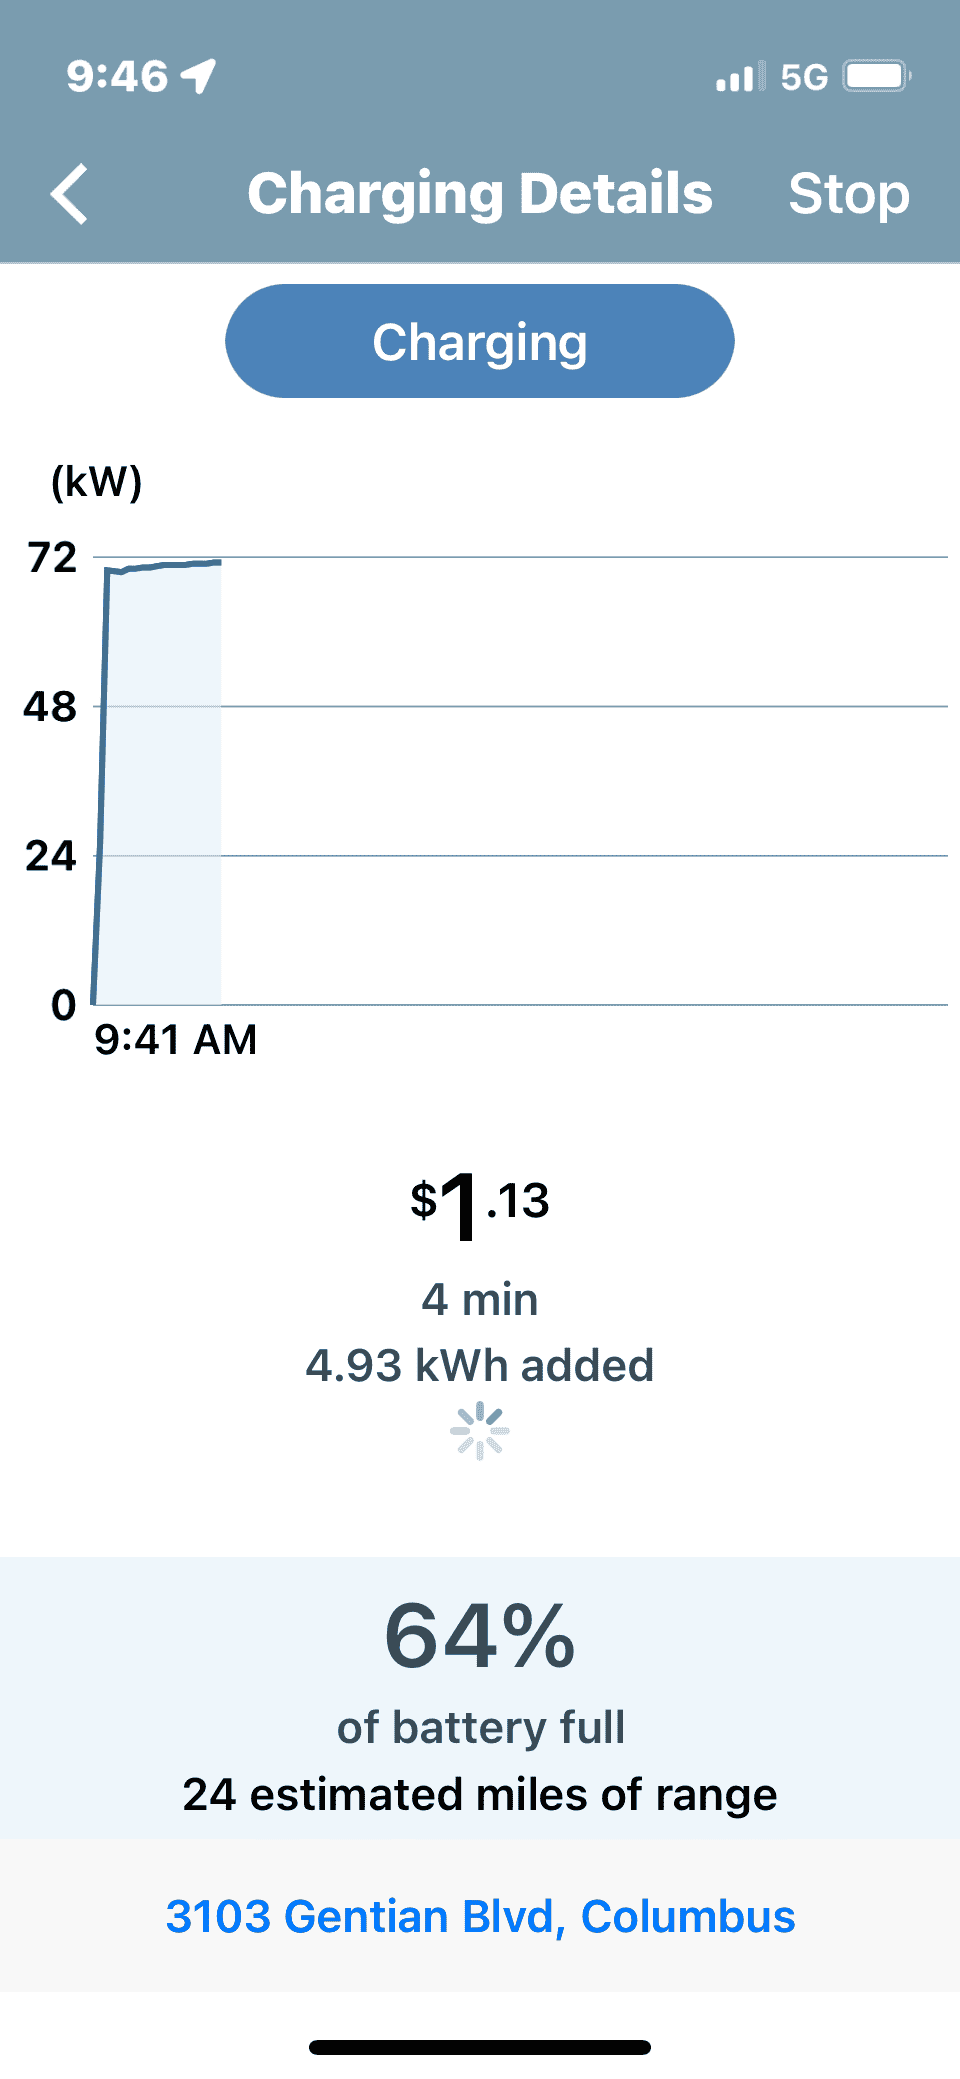This screenshot has width=960, height=2079.
Task: Tap the home indicator bar at the bottom
Action: pos(480,2047)
